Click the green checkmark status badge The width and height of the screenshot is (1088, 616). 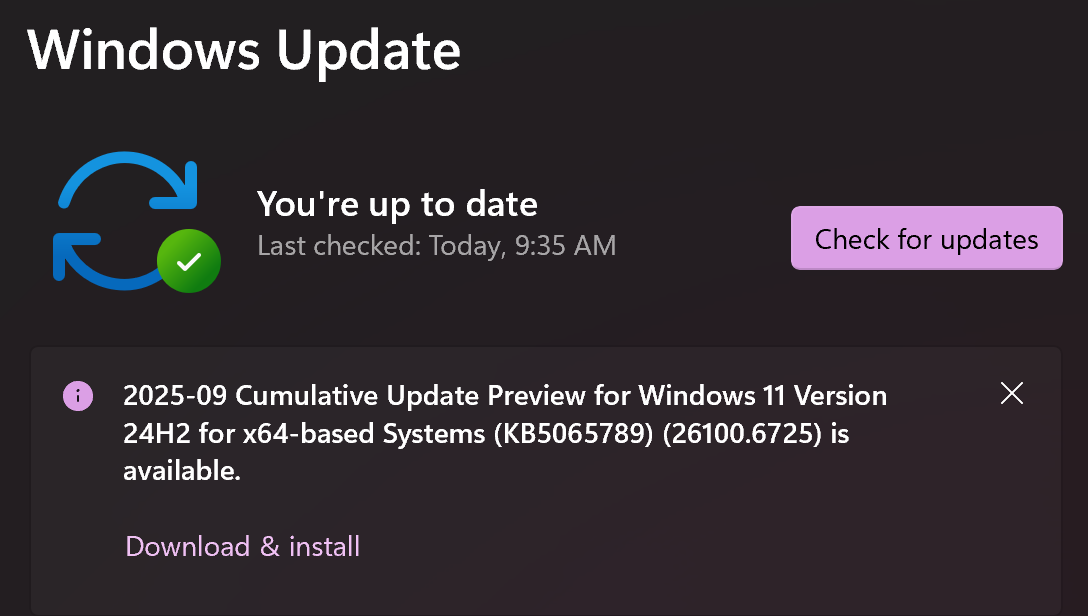pos(189,261)
